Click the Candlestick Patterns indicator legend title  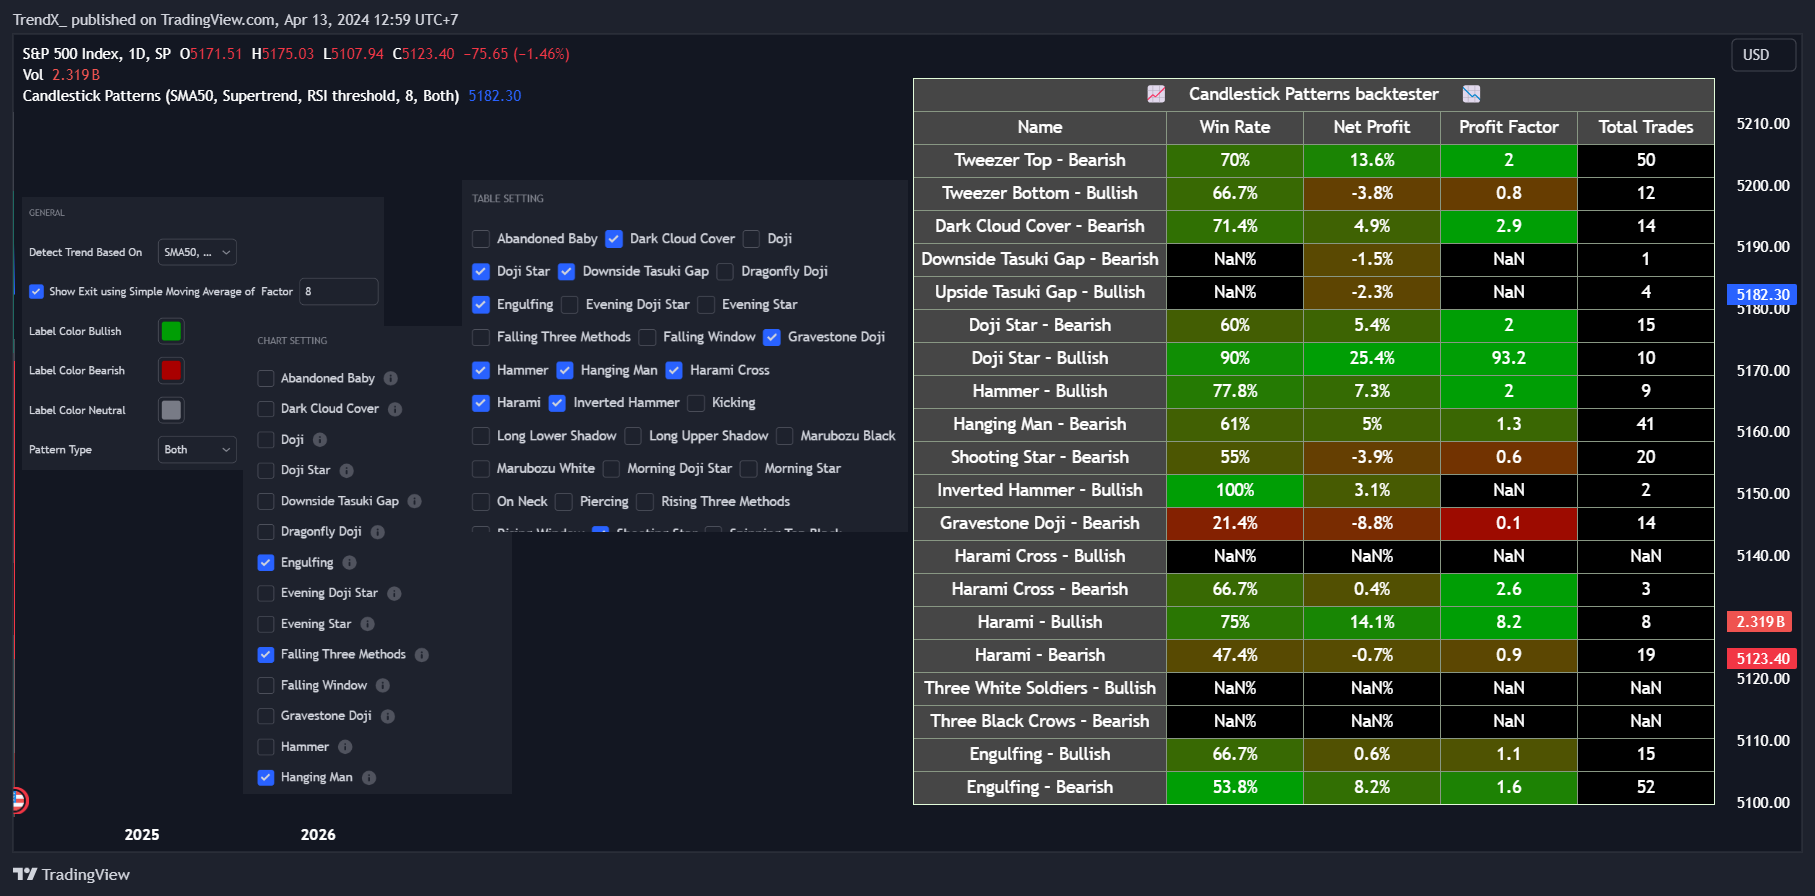[x=241, y=96]
